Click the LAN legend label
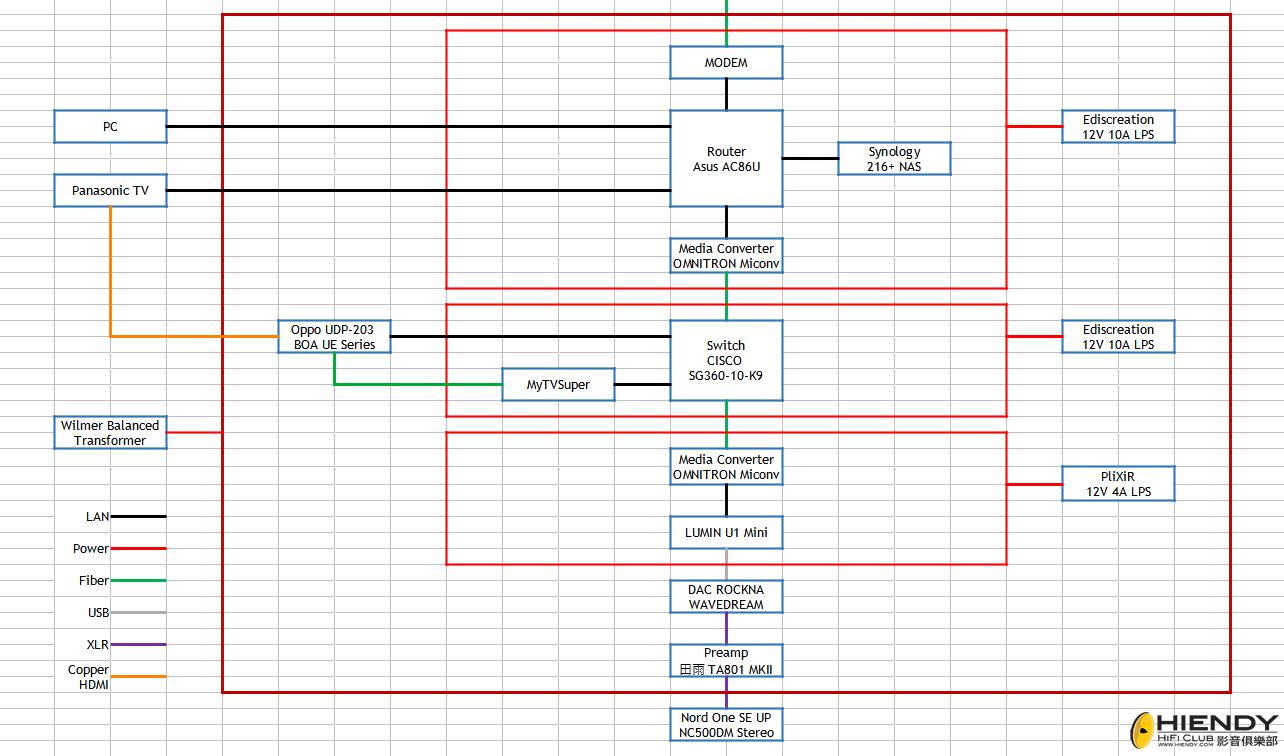Screen dimensions: 1284x756 coord(97,517)
